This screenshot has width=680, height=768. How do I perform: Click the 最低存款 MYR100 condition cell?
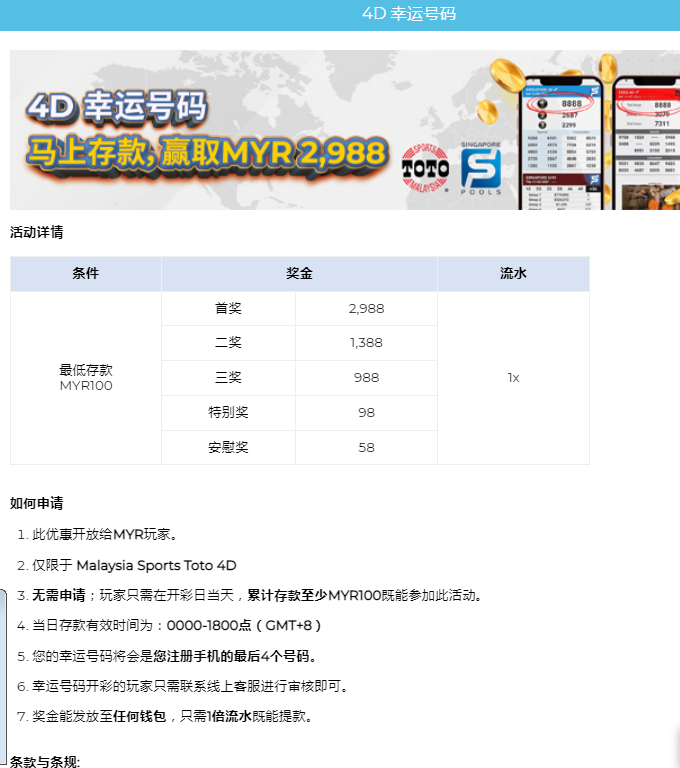pyautogui.click(x=86, y=378)
